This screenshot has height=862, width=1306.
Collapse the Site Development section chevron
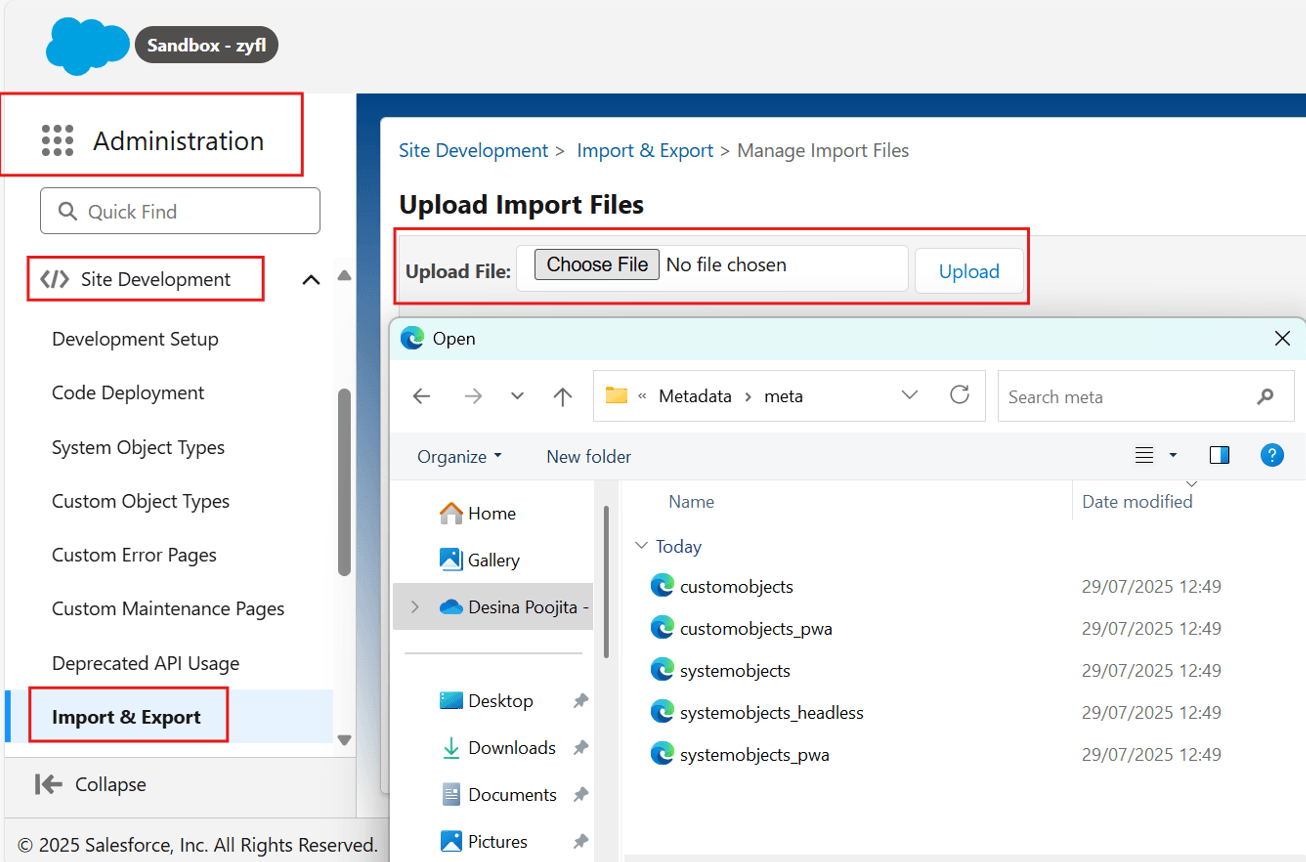(311, 280)
